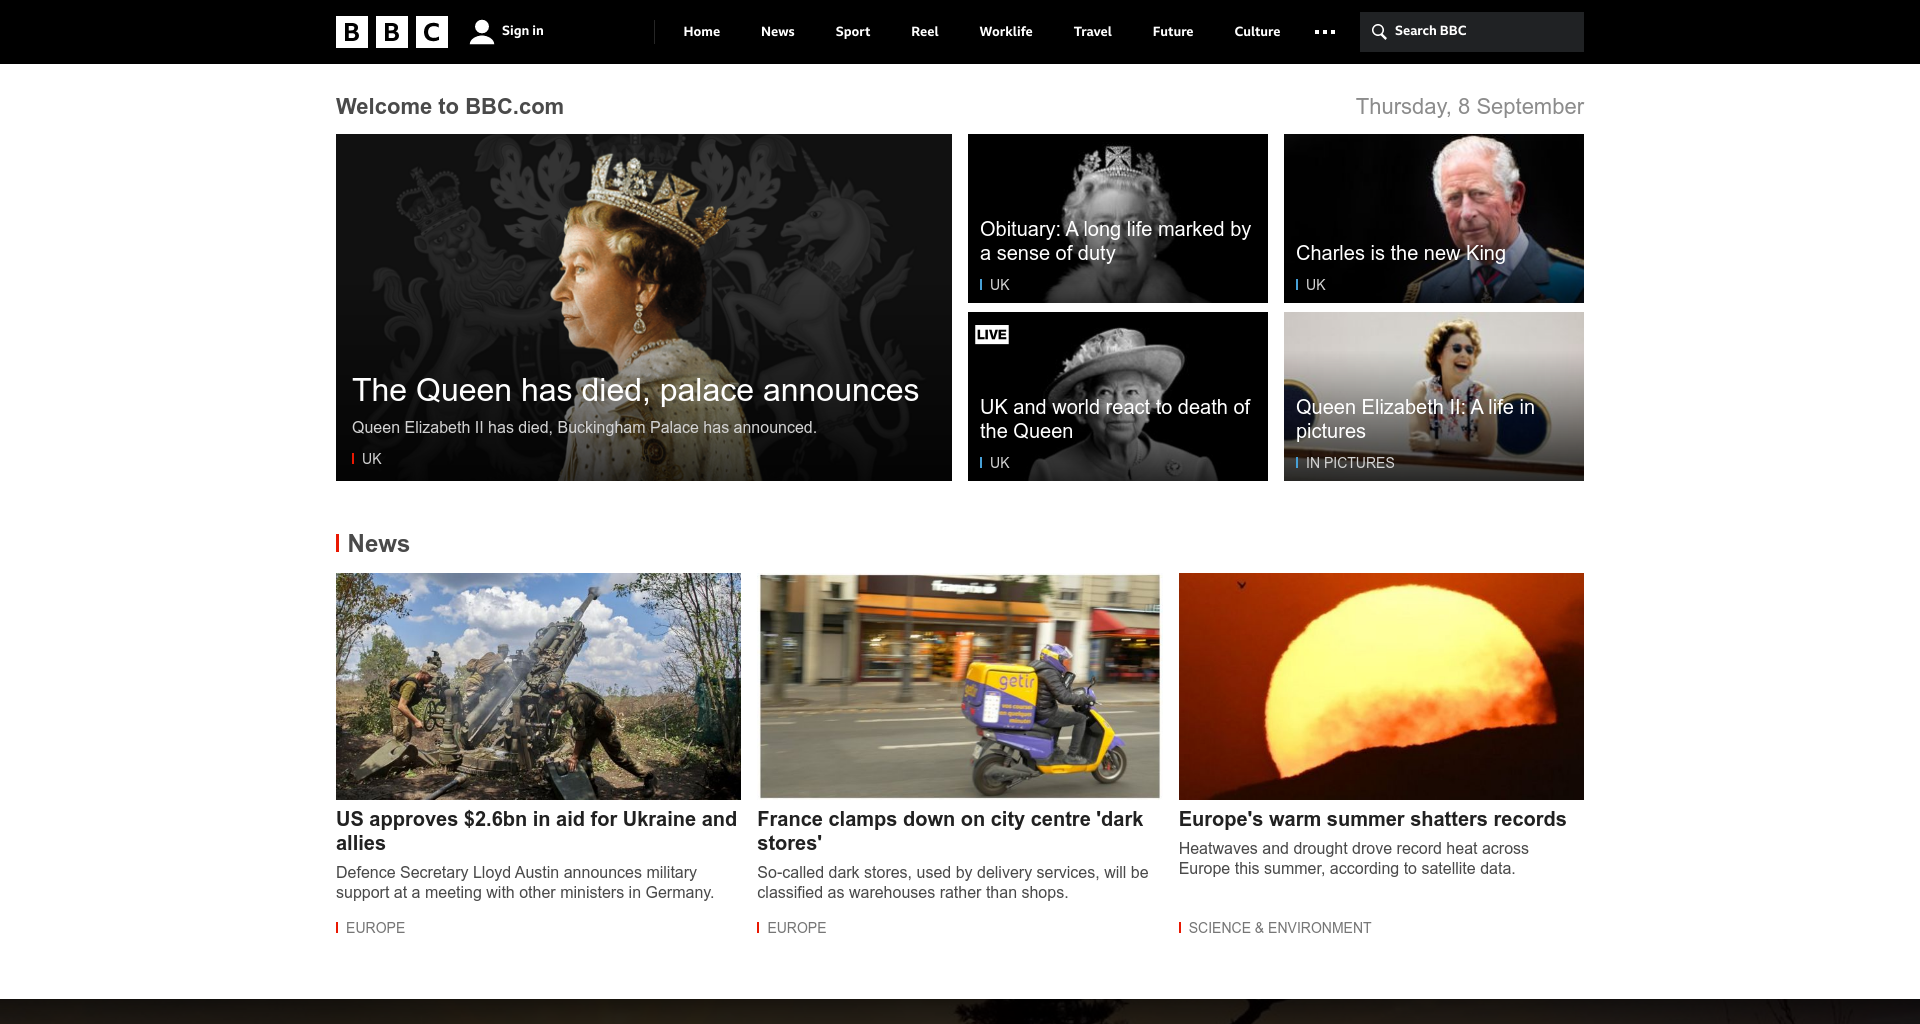
Task: Click the Getir delivery scooter image
Action: click(x=959, y=686)
